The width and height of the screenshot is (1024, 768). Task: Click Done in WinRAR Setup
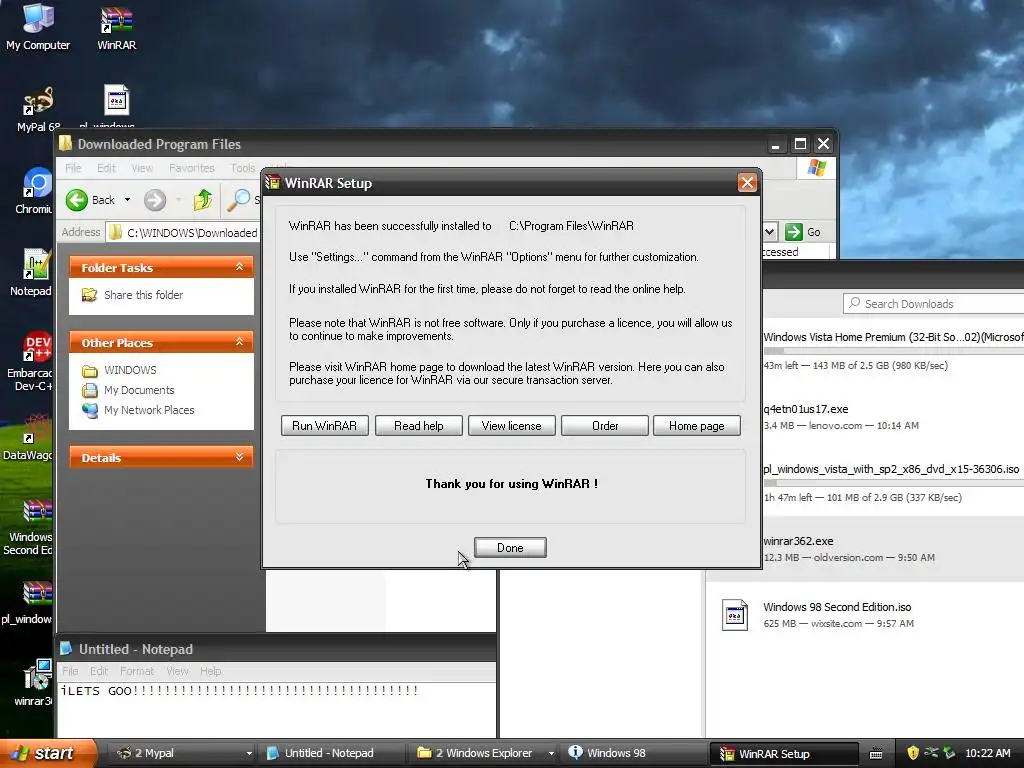tap(510, 548)
